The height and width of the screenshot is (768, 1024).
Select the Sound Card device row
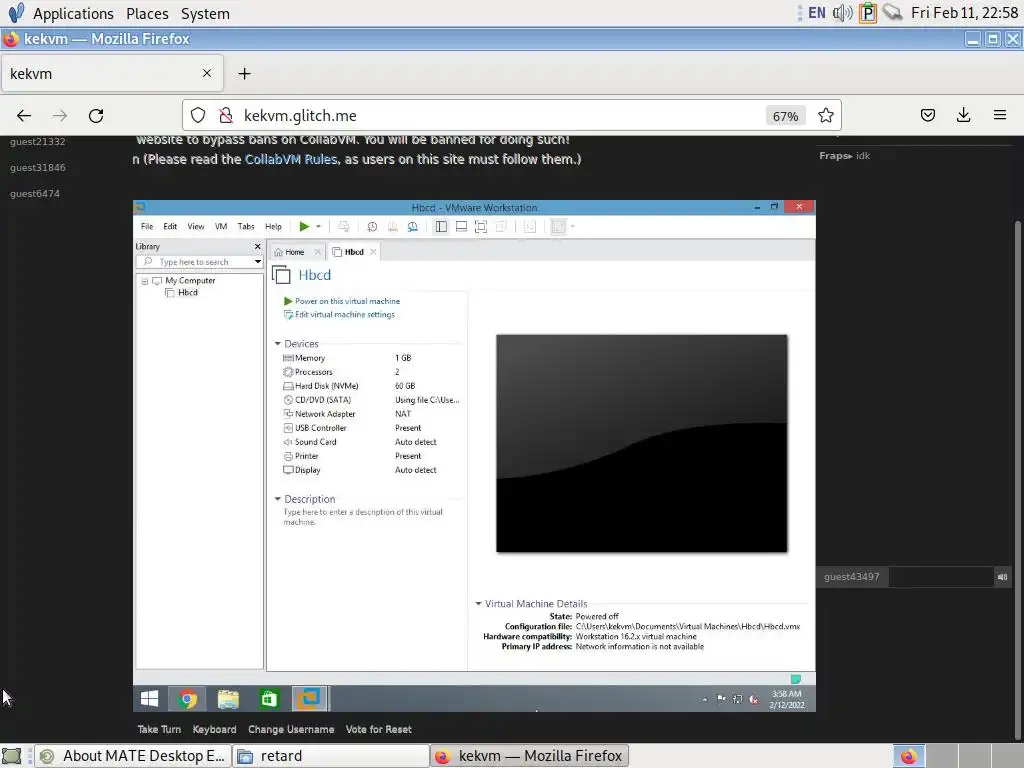point(371,442)
